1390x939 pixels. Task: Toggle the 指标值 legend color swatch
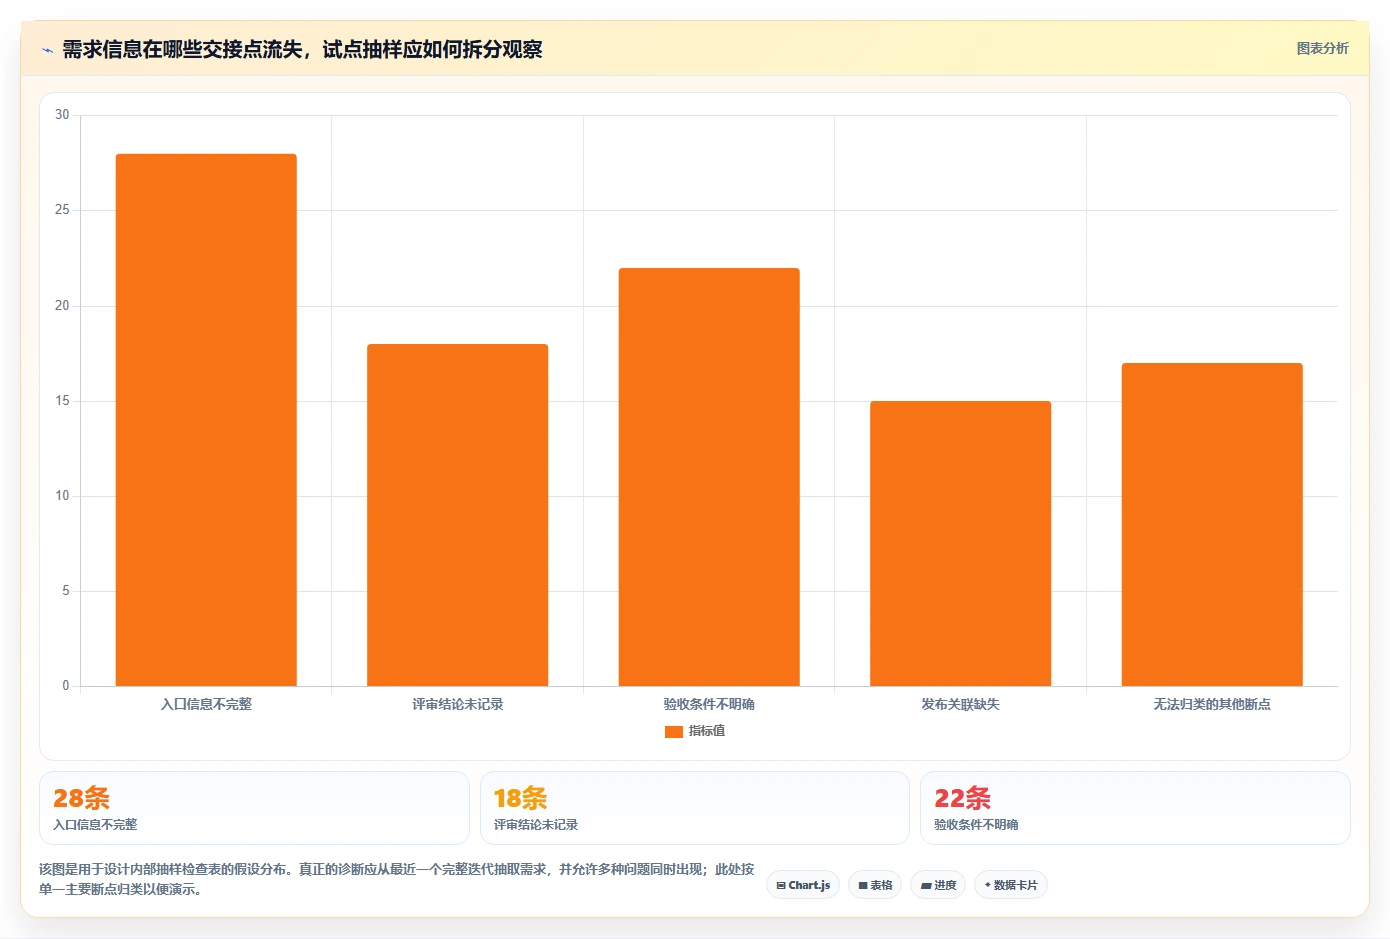click(x=673, y=731)
